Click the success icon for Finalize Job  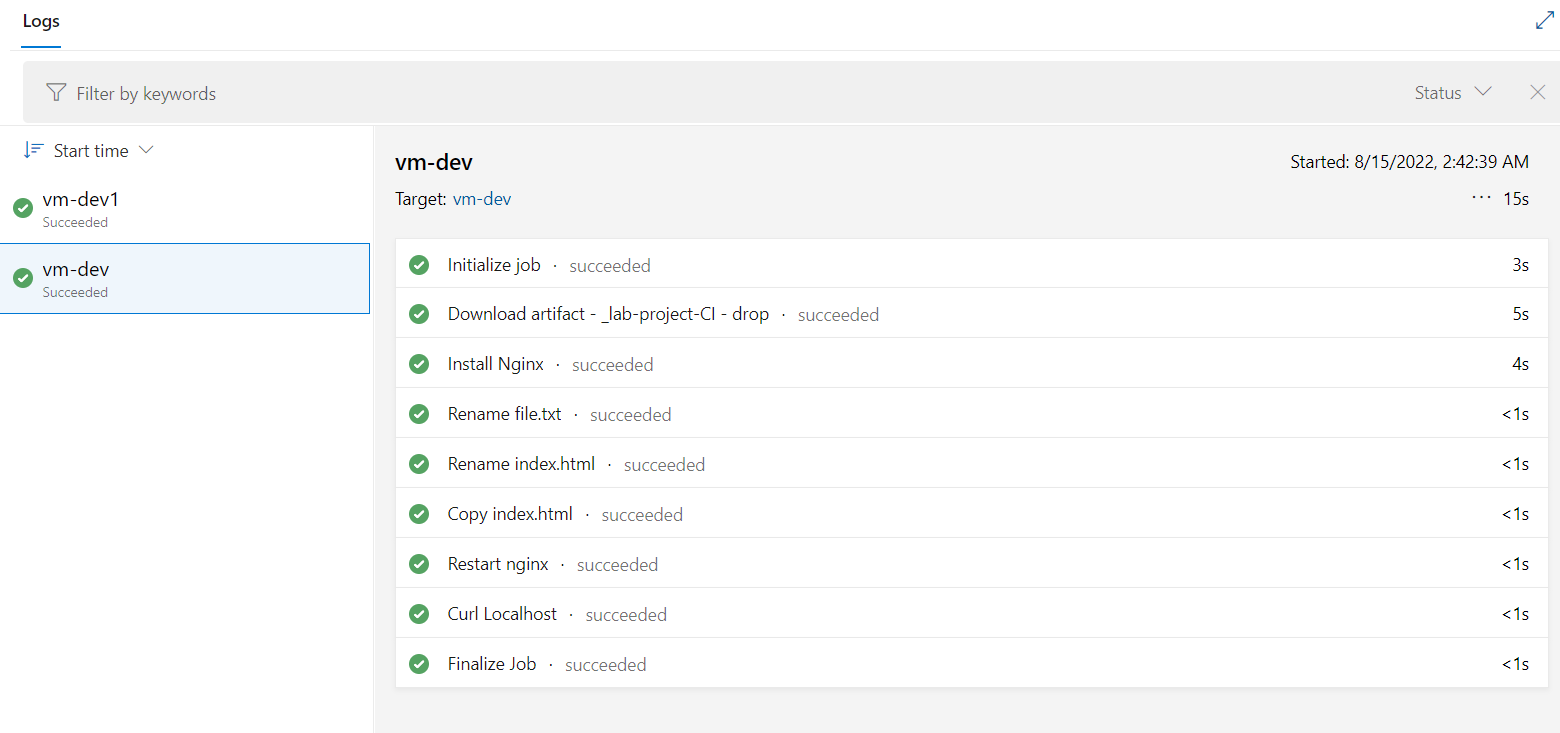pyautogui.click(x=419, y=664)
